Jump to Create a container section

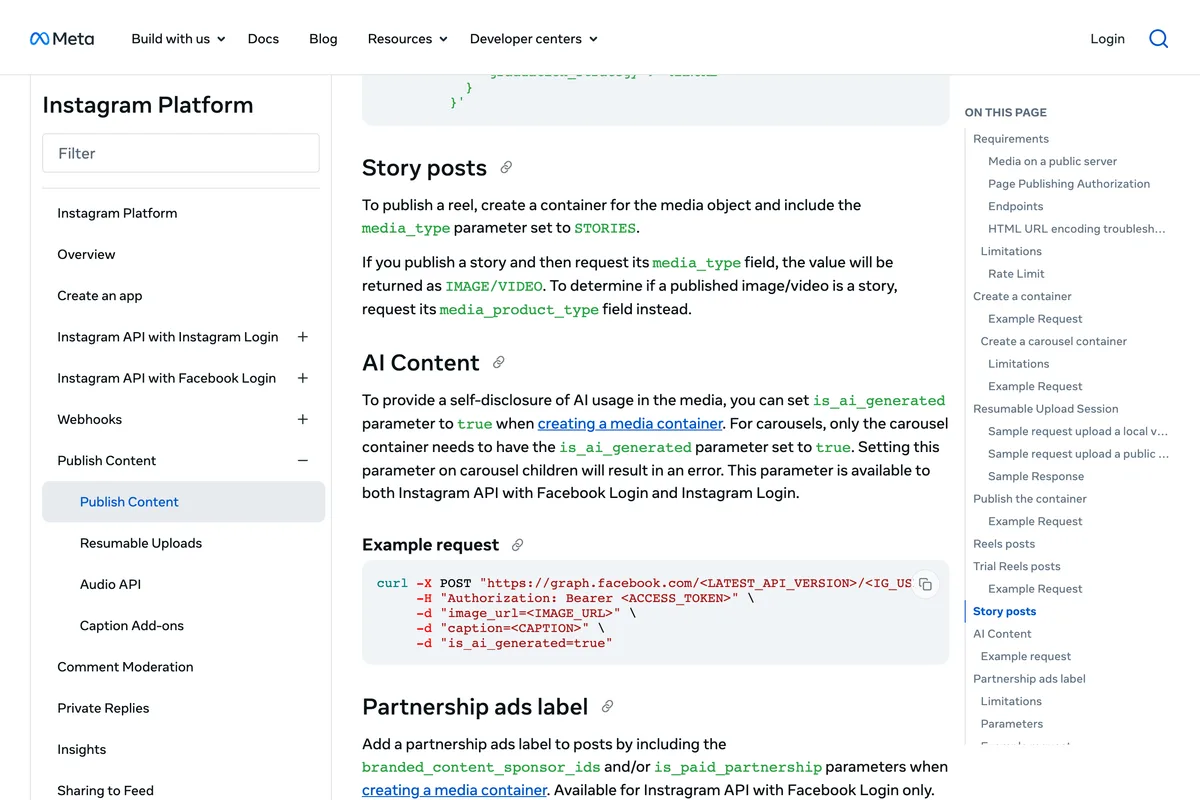coord(1022,296)
